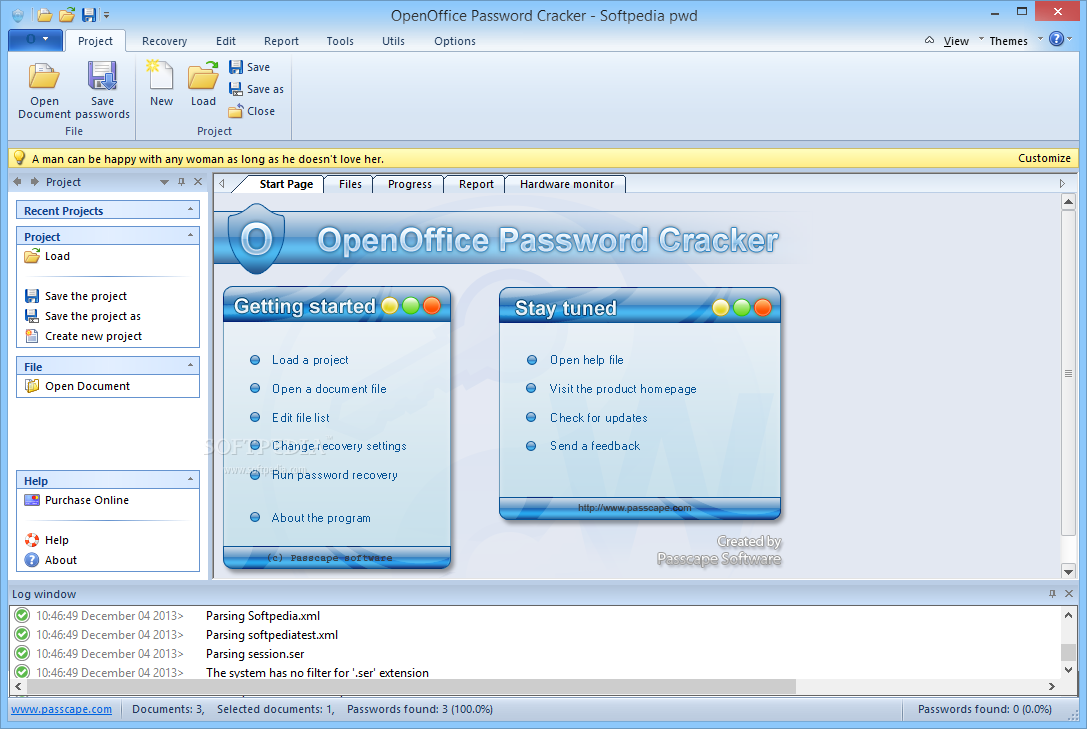Create a New project from ribbon
The height and width of the screenshot is (729, 1087).
point(161,83)
